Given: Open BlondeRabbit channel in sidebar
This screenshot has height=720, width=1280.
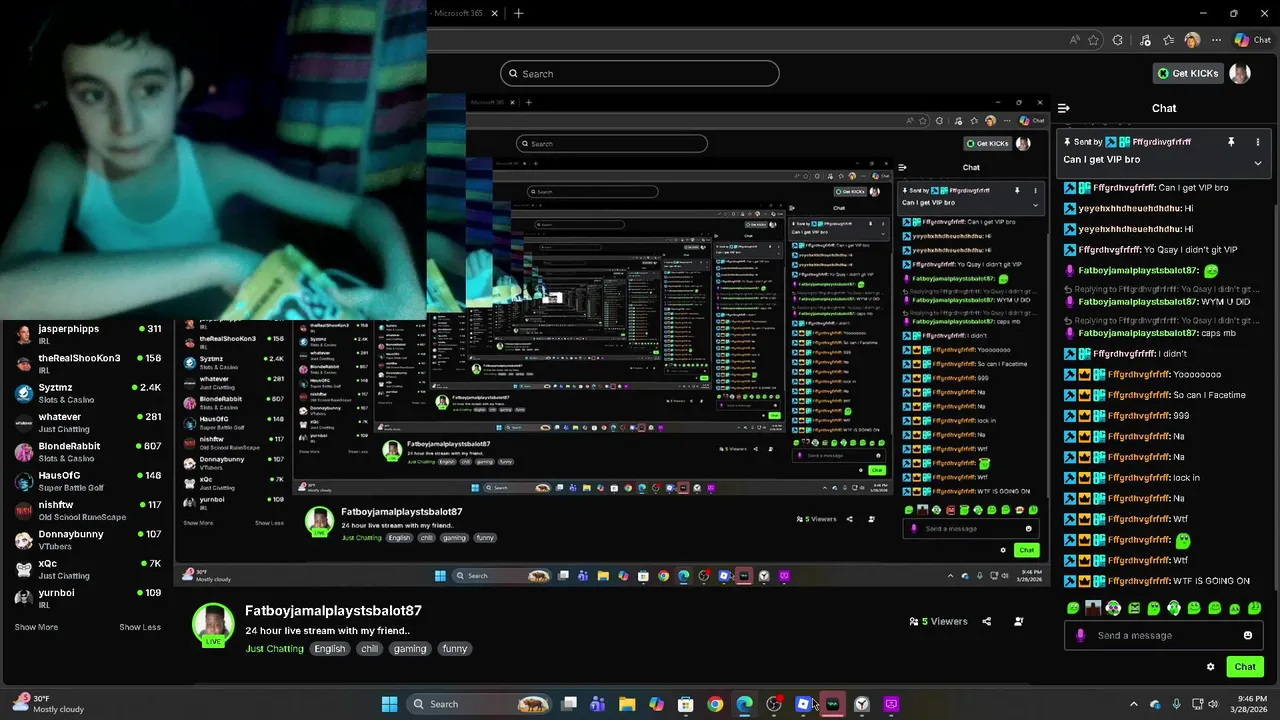Looking at the screenshot, I should 87,451.
